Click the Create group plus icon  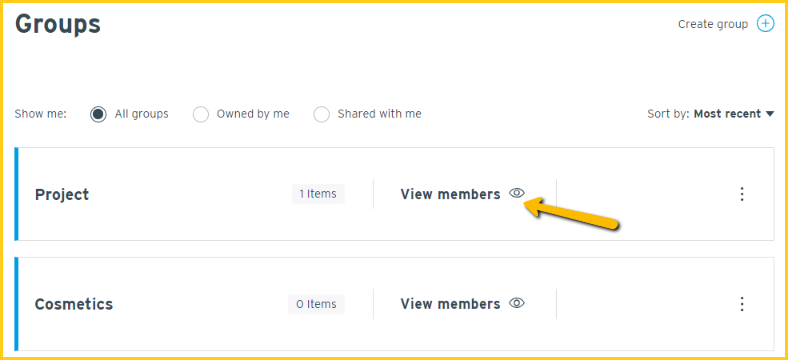pyautogui.click(x=765, y=24)
